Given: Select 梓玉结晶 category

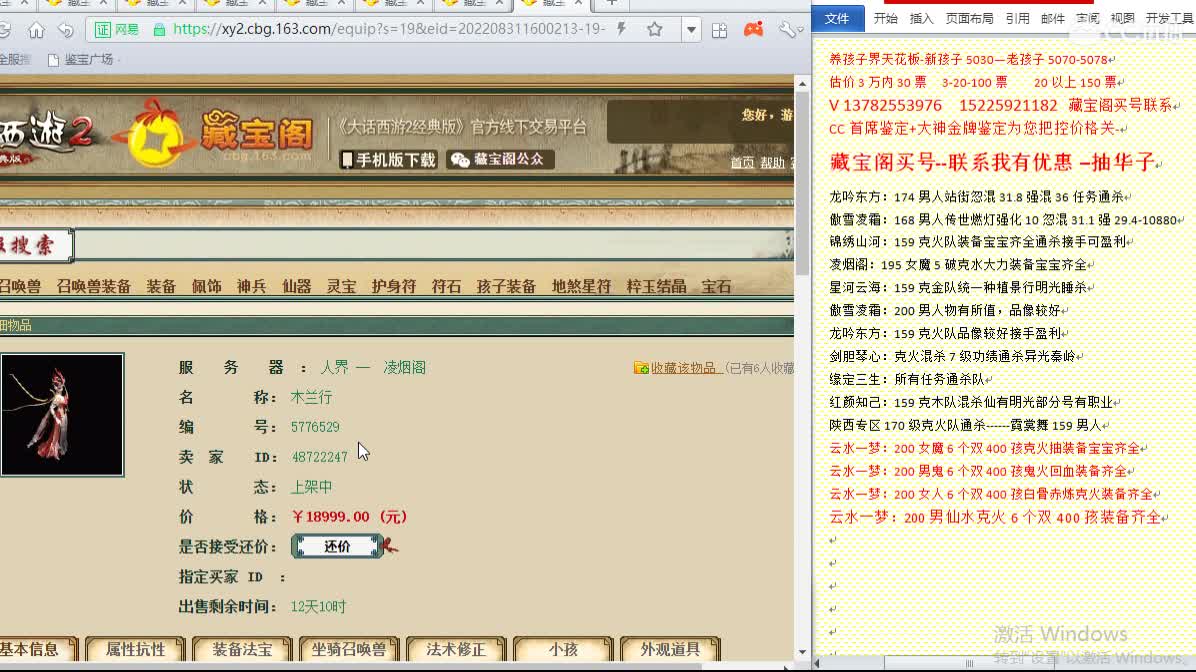Looking at the screenshot, I should coord(656,287).
